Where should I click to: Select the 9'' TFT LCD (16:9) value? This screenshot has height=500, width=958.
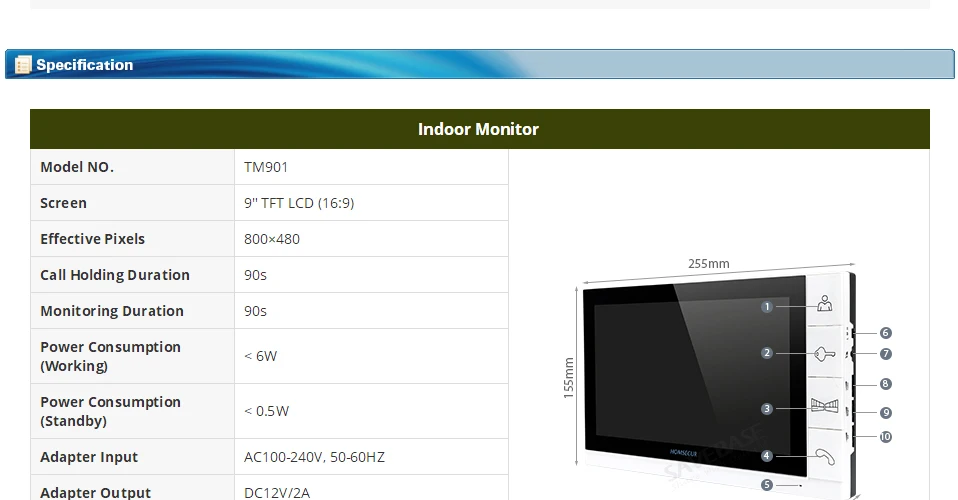(x=299, y=203)
